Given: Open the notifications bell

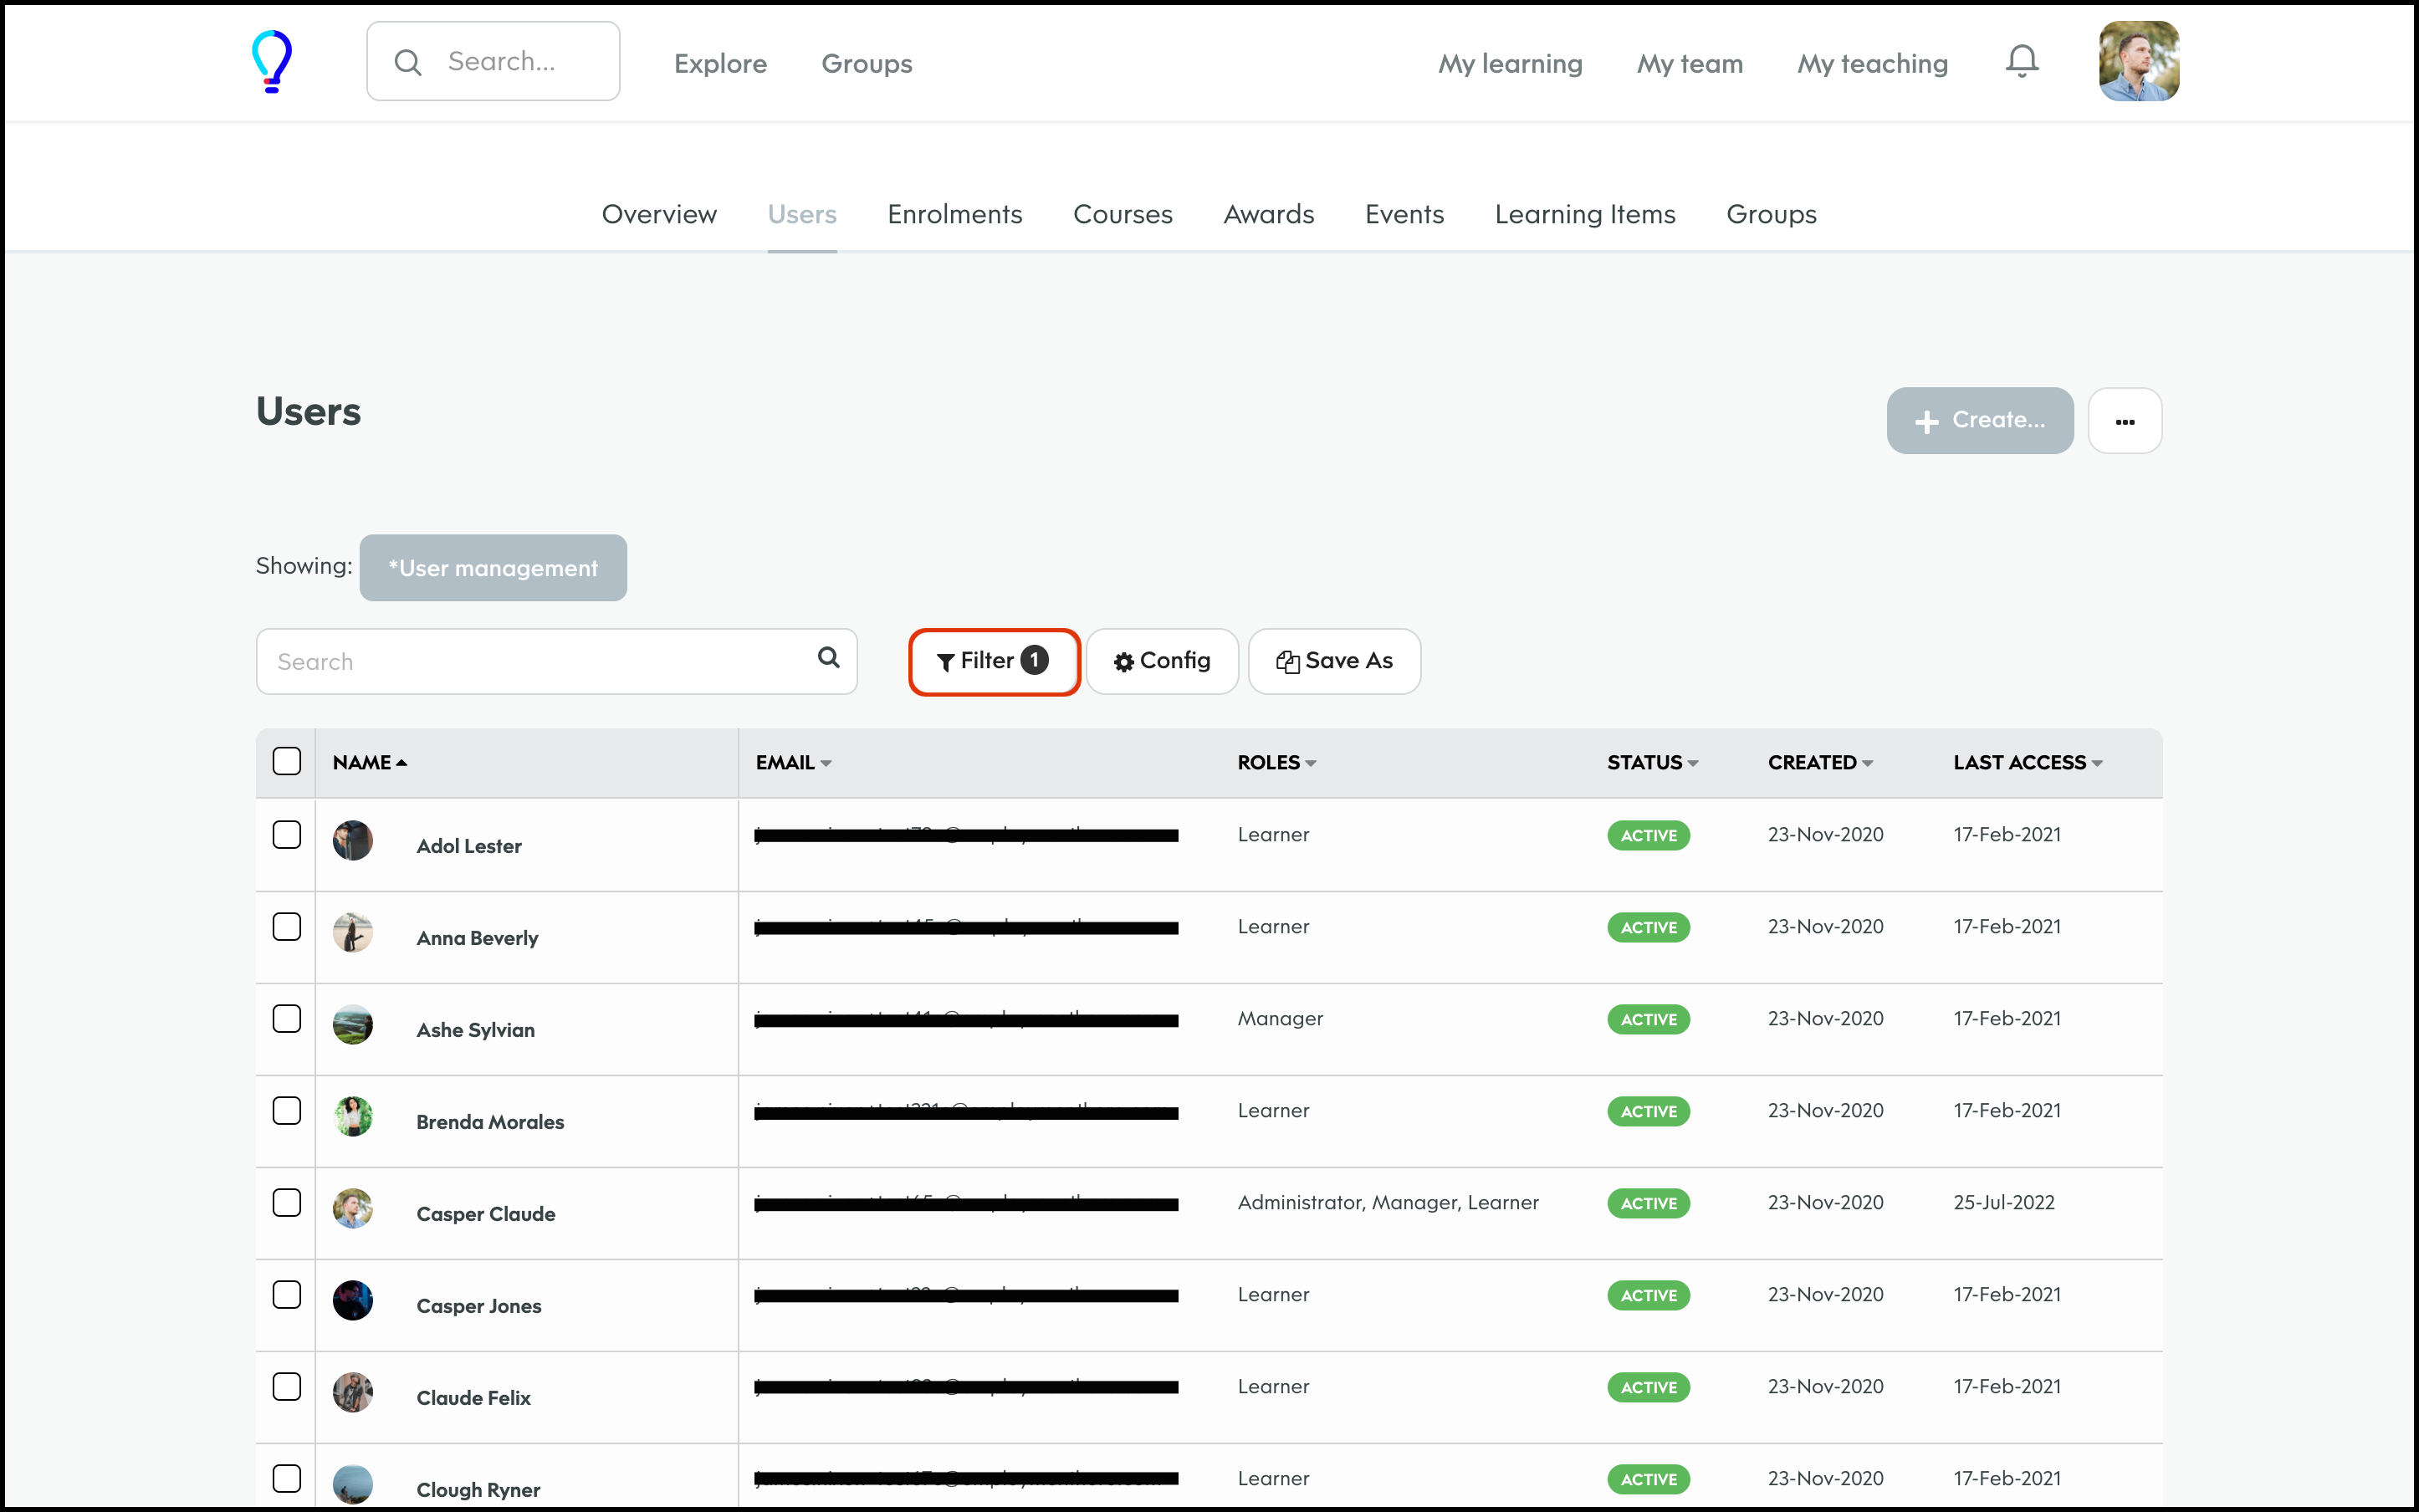Looking at the screenshot, I should (2021, 62).
